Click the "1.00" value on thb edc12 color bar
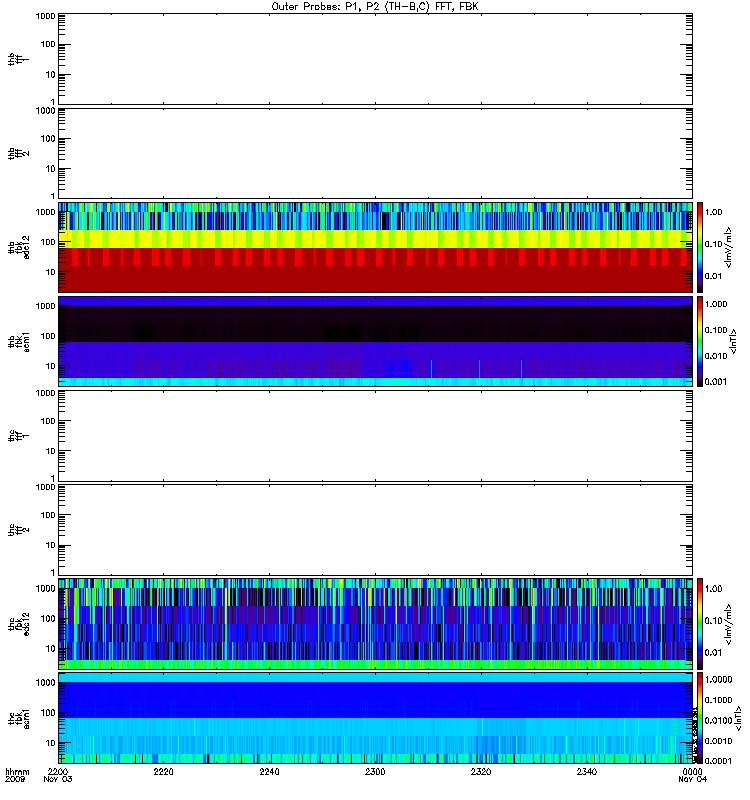 coord(714,212)
